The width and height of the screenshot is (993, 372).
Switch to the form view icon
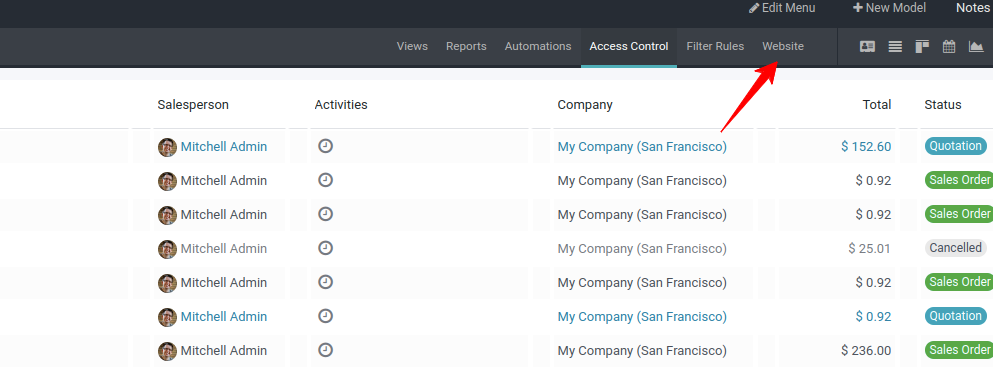(867, 46)
